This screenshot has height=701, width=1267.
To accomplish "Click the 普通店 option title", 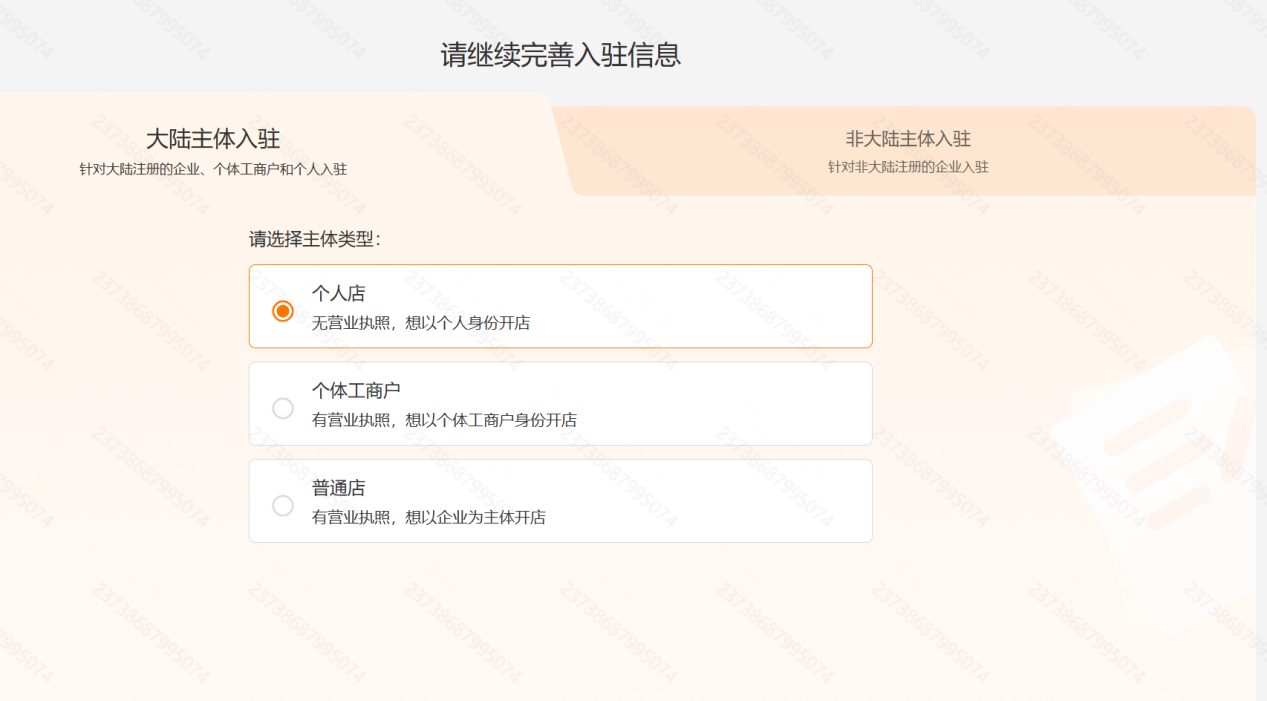I will coord(338,488).
